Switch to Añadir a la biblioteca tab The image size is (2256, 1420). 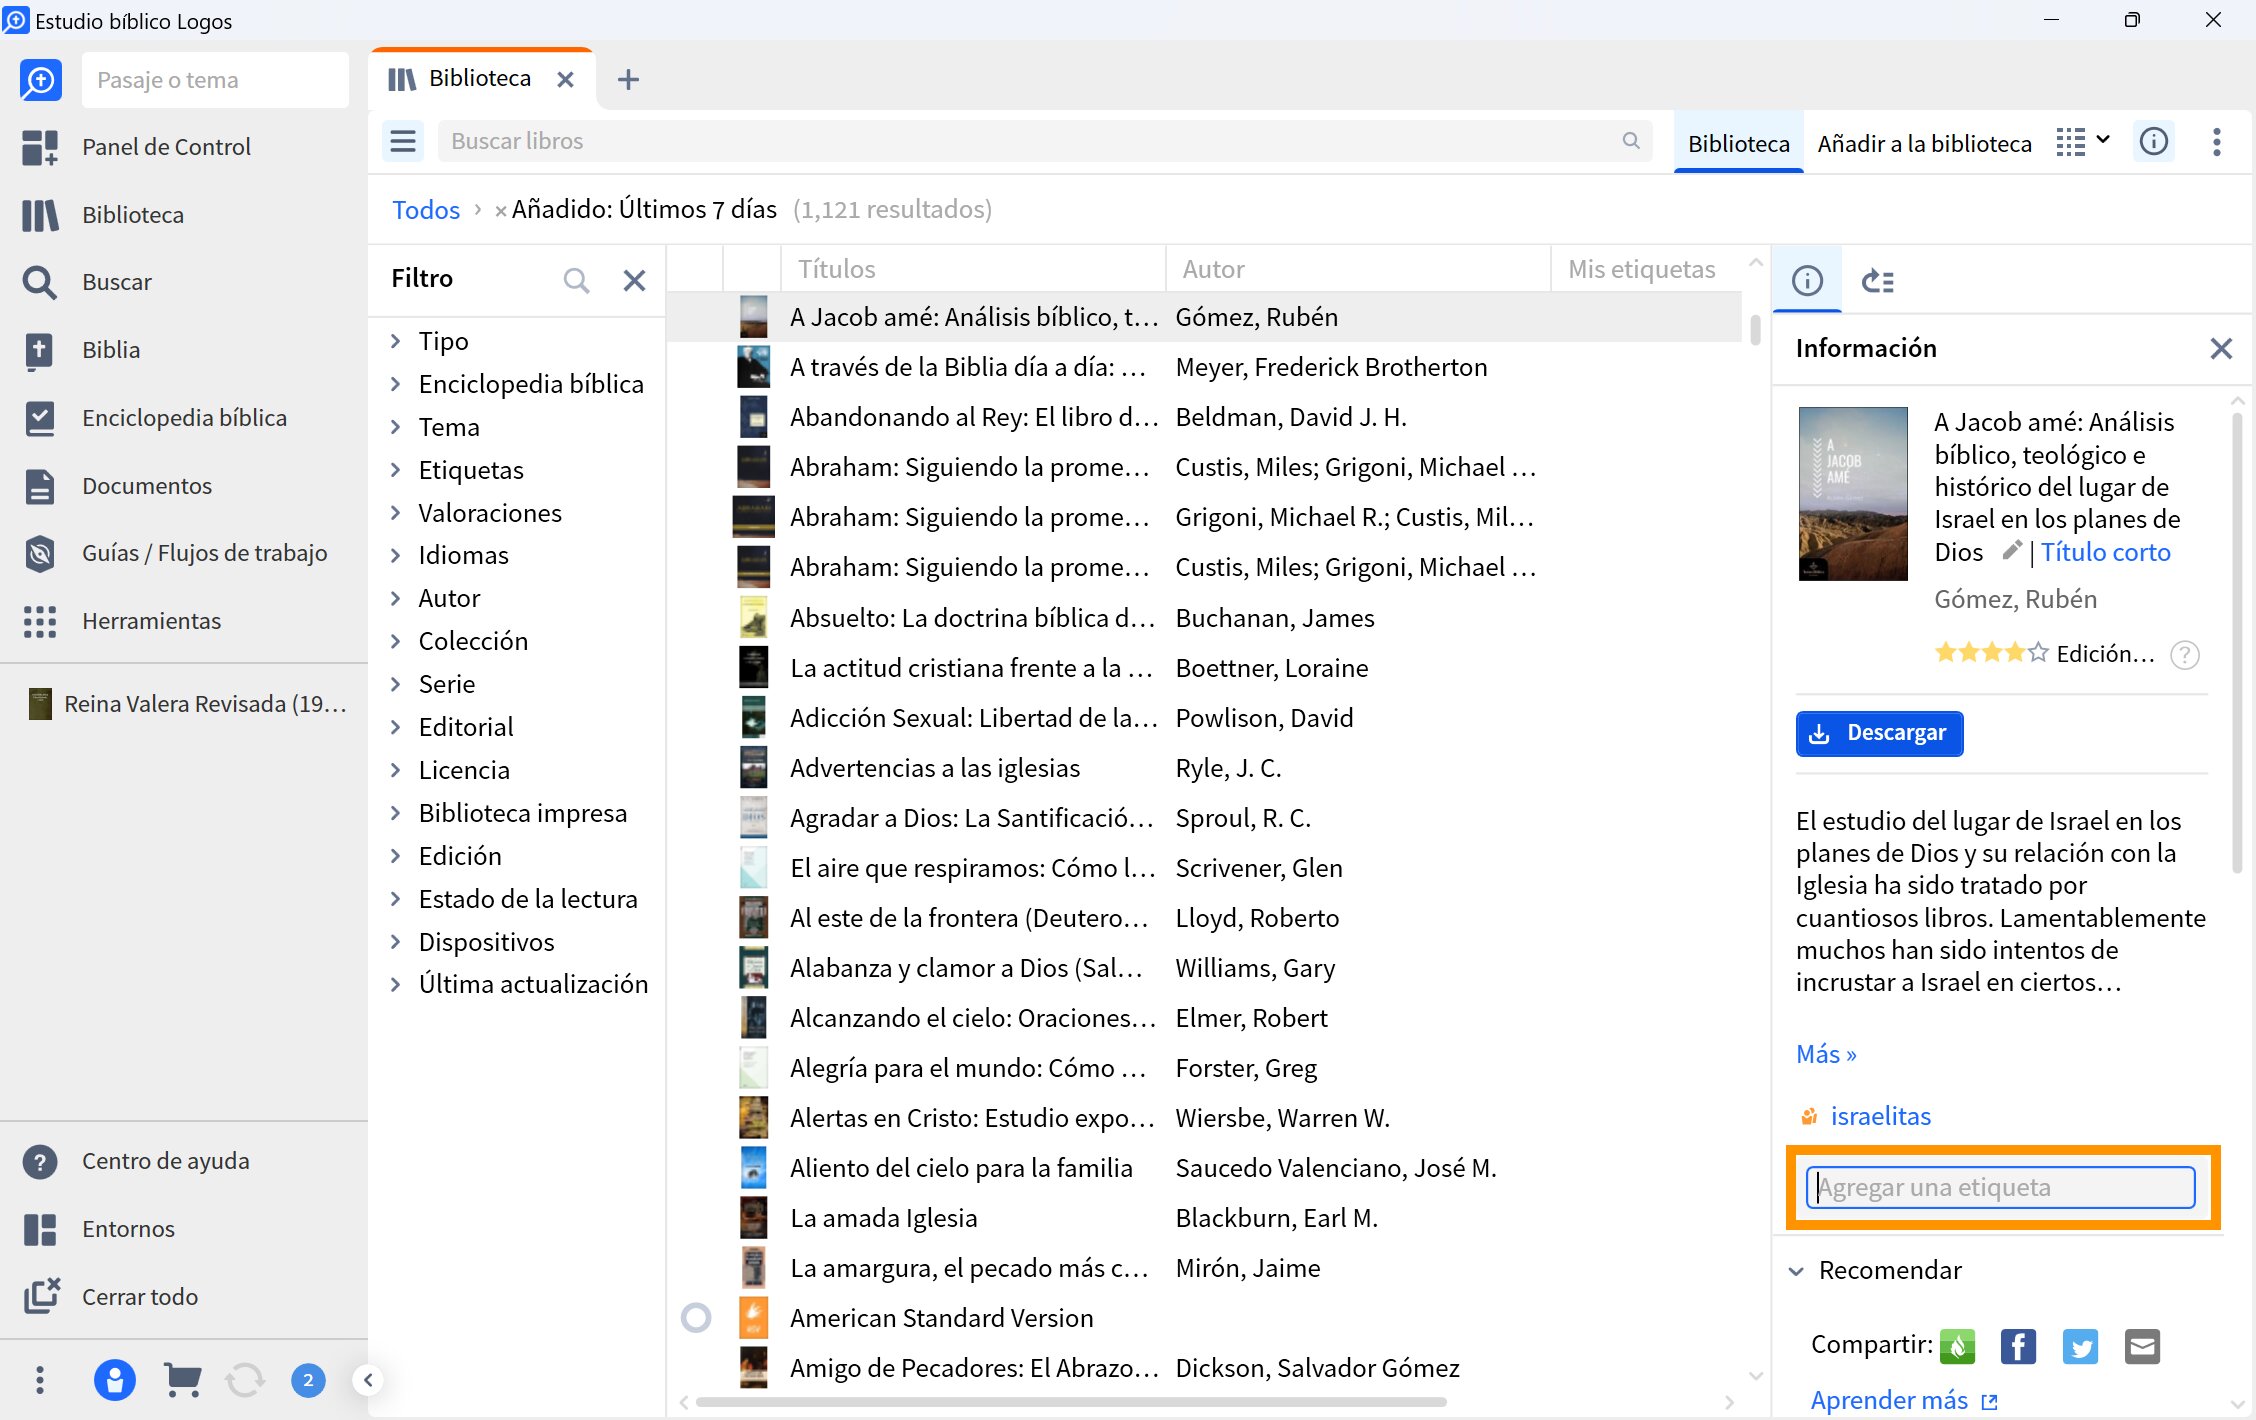(x=1924, y=143)
